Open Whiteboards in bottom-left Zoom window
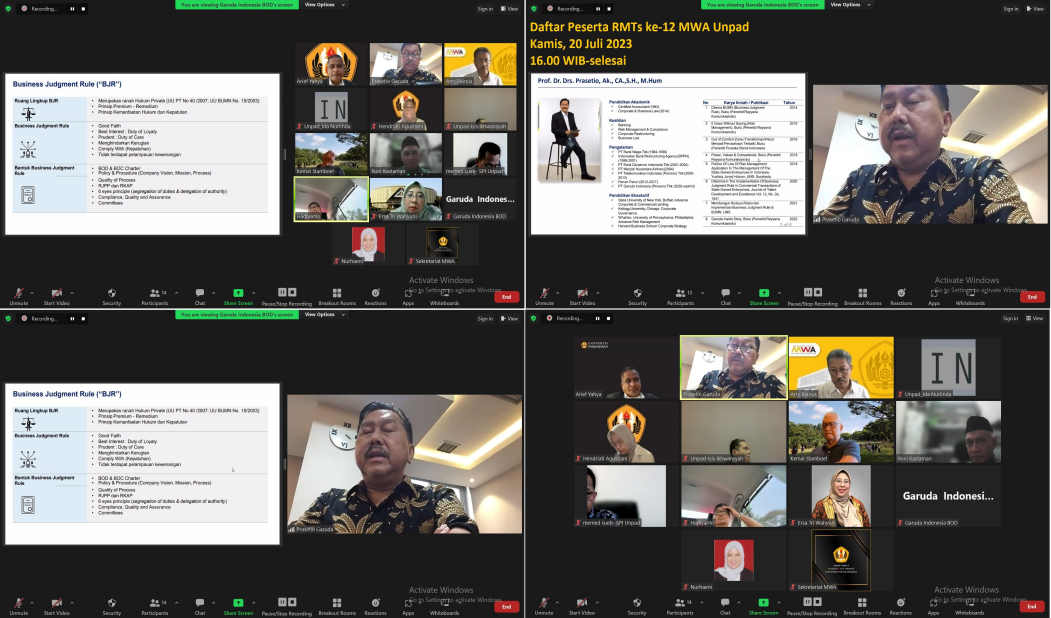This screenshot has height=618, width=1051. coord(444,606)
